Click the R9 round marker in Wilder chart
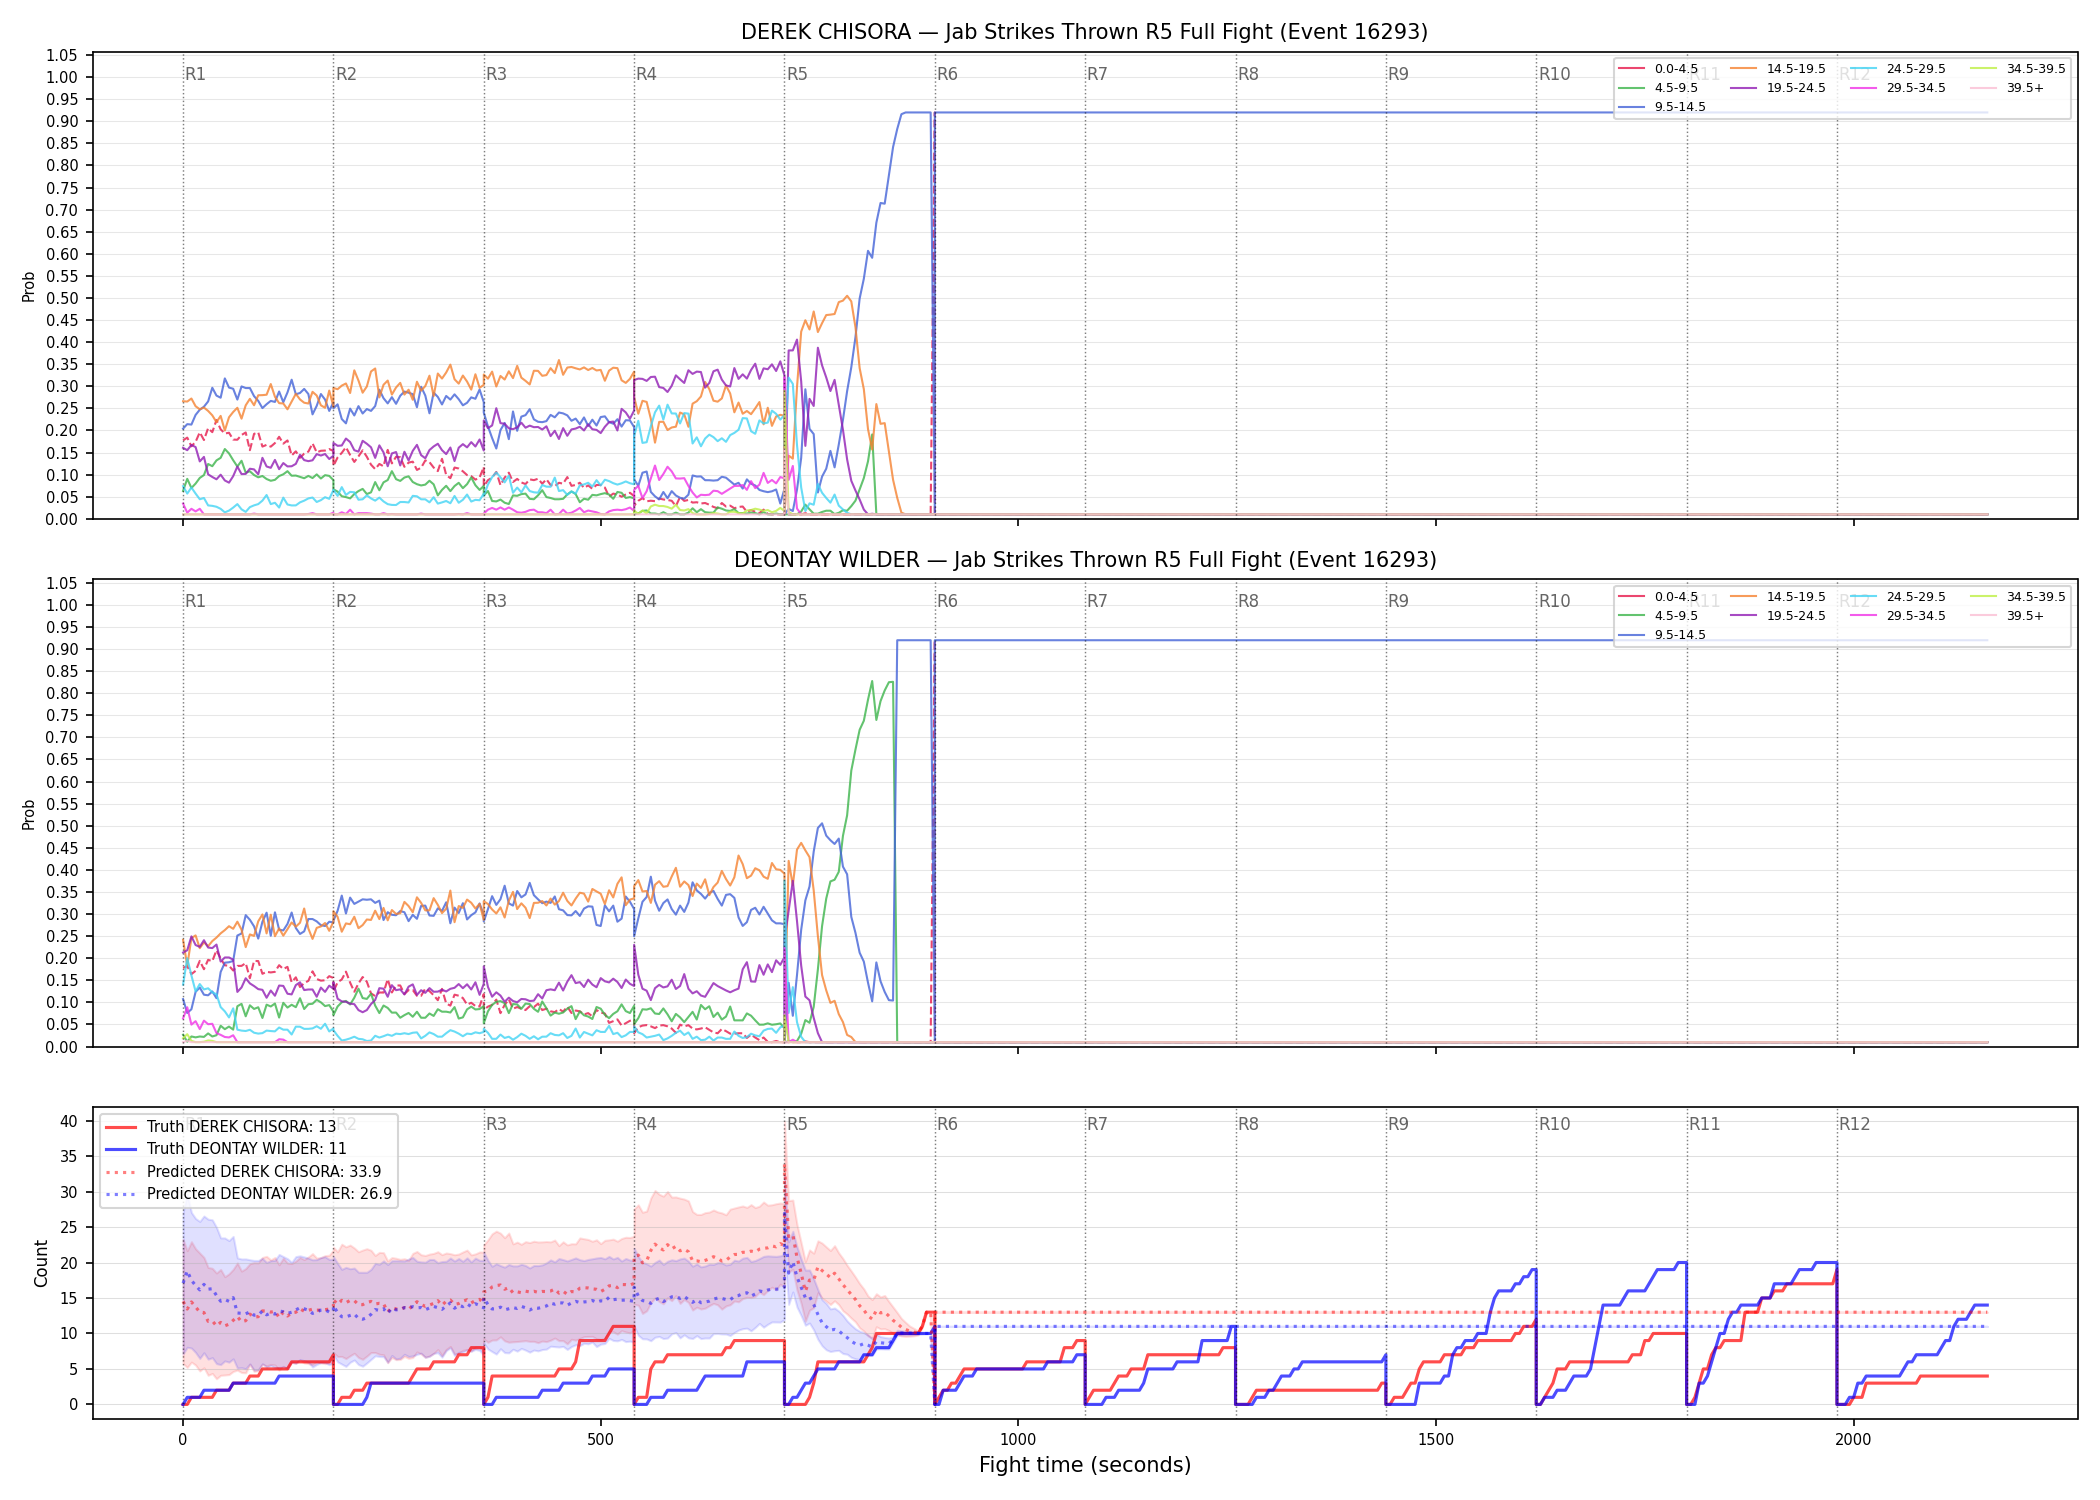The width and height of the screenshot is (2100, 1500). (x=1398, y=601)
